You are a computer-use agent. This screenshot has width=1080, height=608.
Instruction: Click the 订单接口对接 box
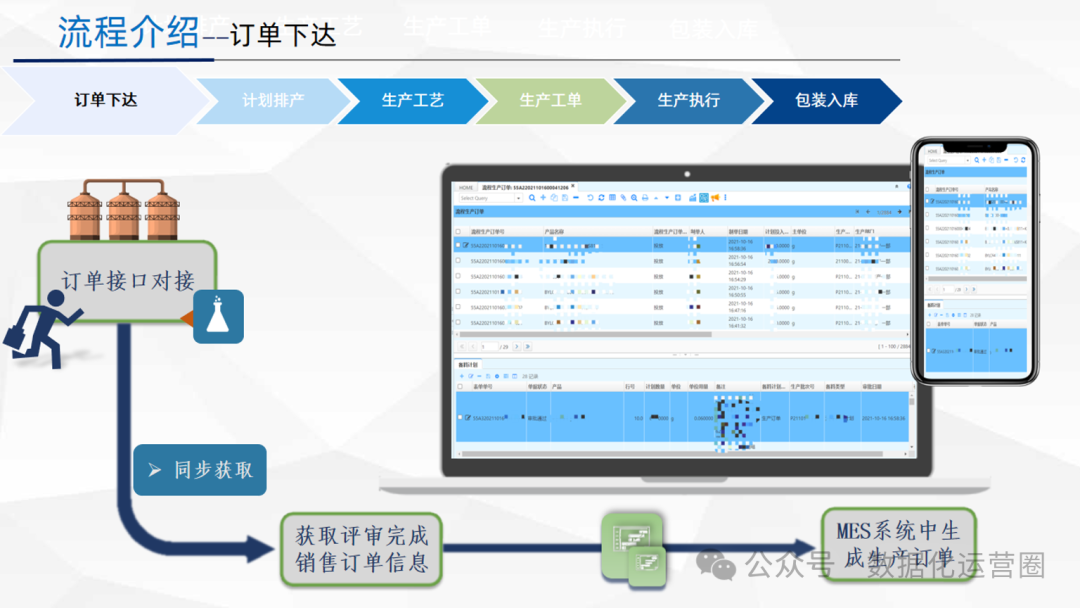click(127, 281)
